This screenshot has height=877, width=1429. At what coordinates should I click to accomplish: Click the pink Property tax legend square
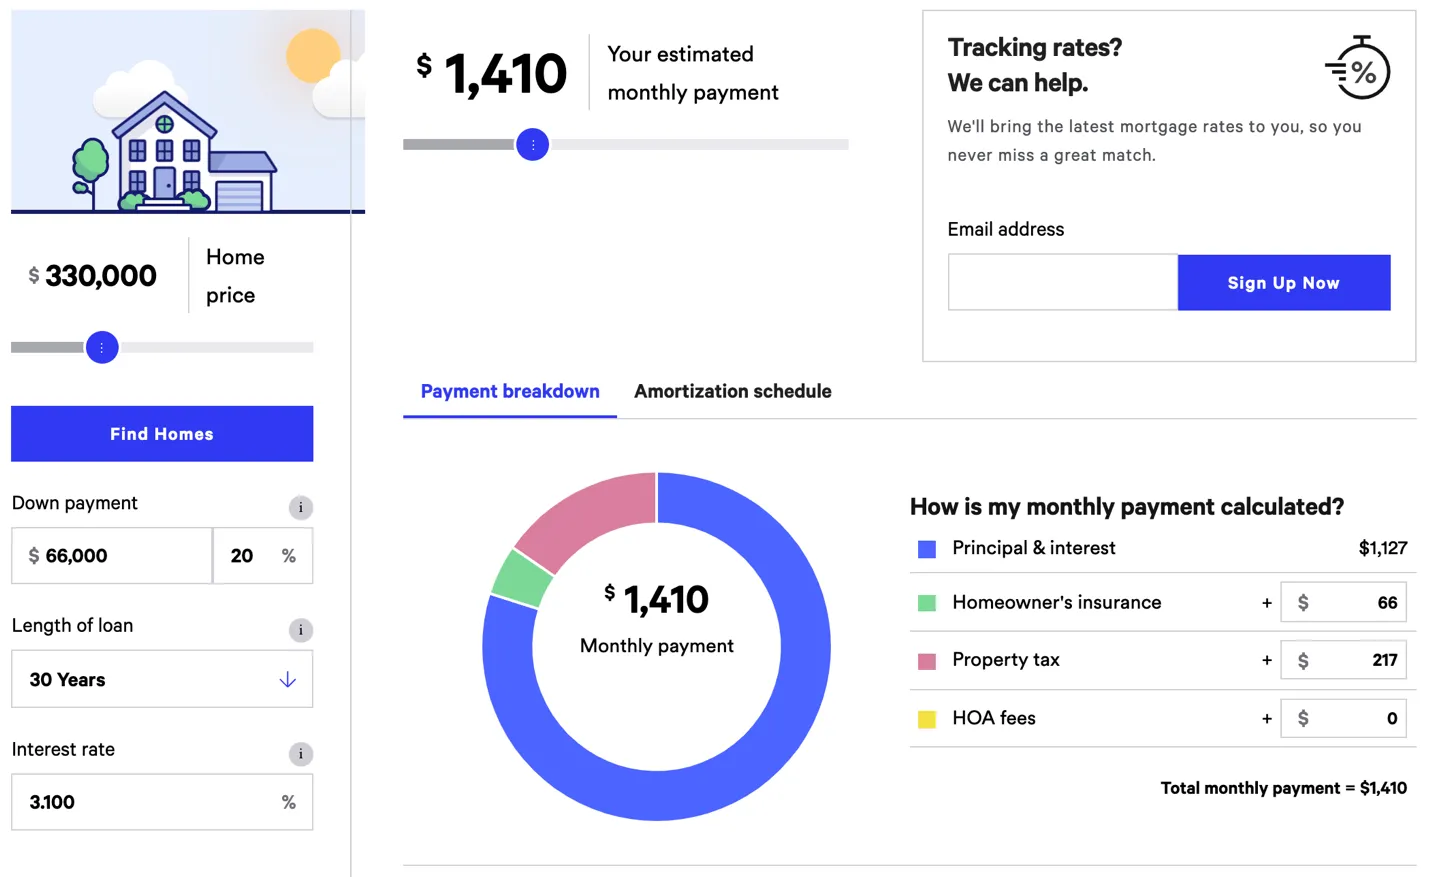pyautogui.click(x=927, y=661)
